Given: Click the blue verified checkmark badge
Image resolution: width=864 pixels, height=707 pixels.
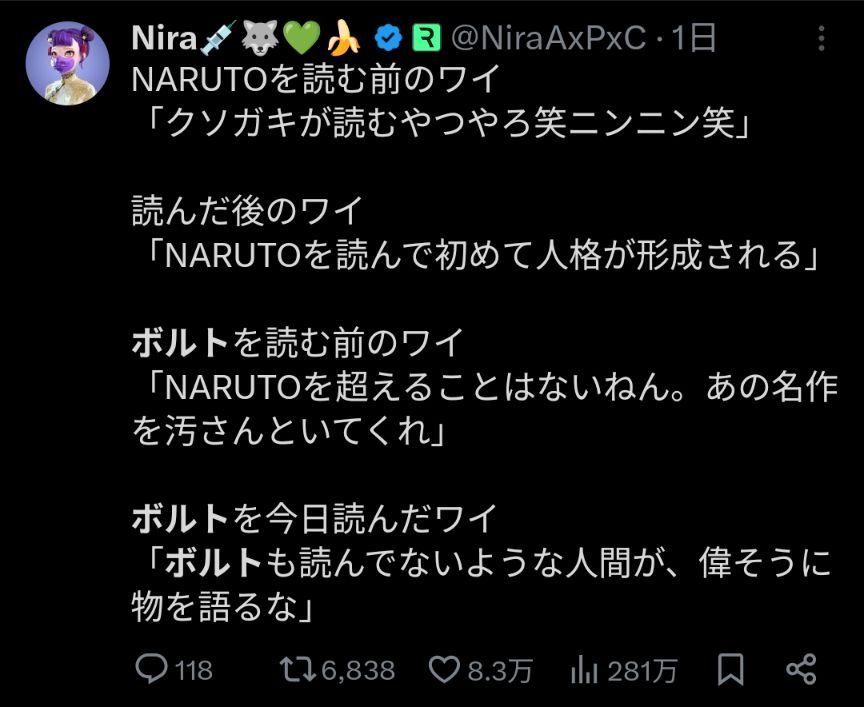Looking at the screenshot, I should pos(387,39).
